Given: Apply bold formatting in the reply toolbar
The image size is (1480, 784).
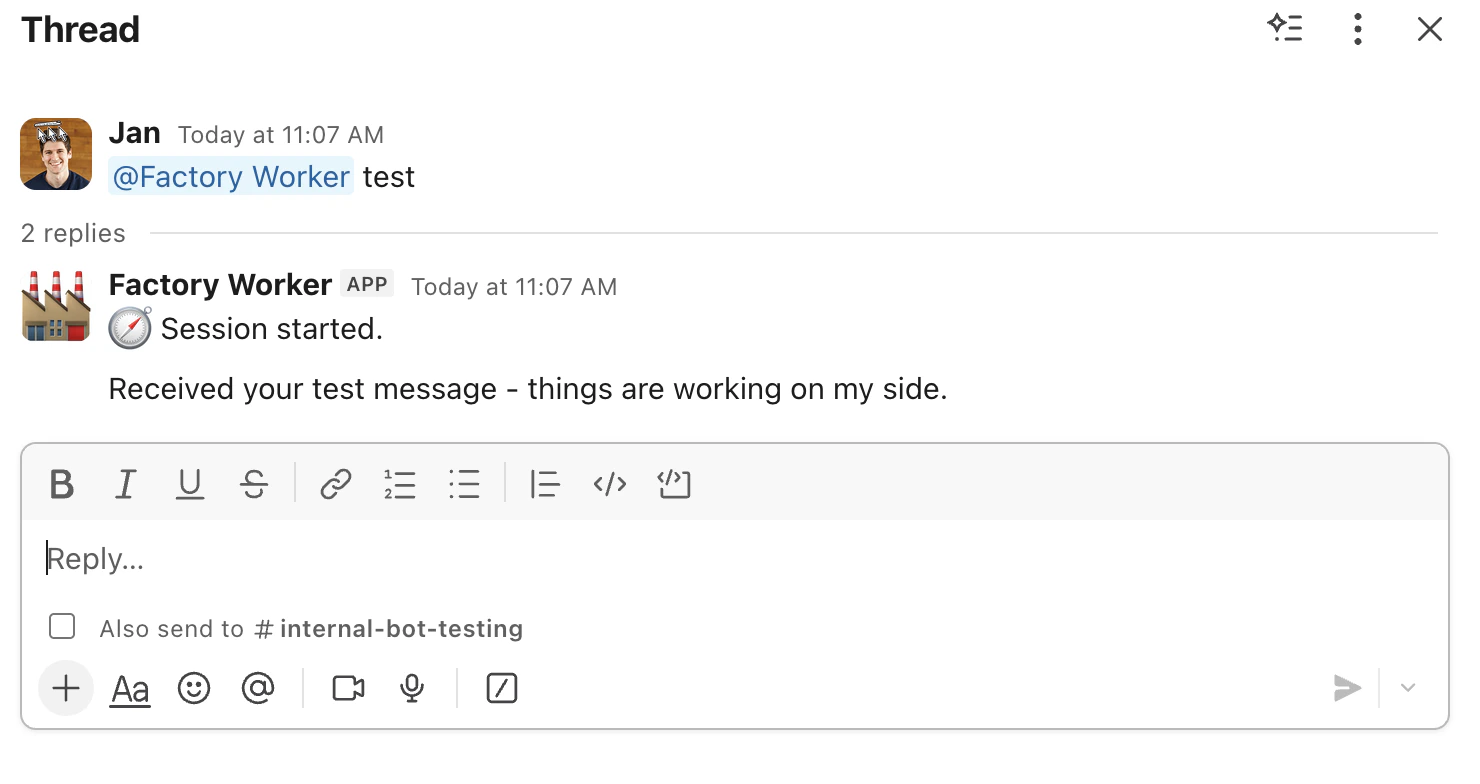Looking at the screenshot, I should tap(61, 485).
